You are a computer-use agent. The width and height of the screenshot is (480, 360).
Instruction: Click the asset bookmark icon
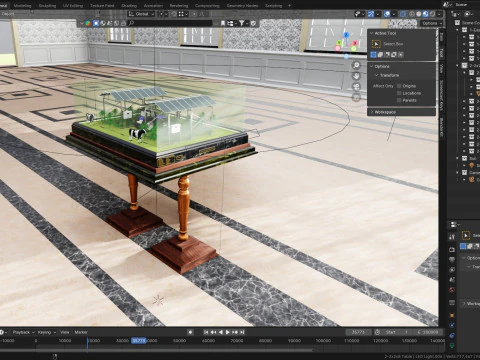coord(223,23)
